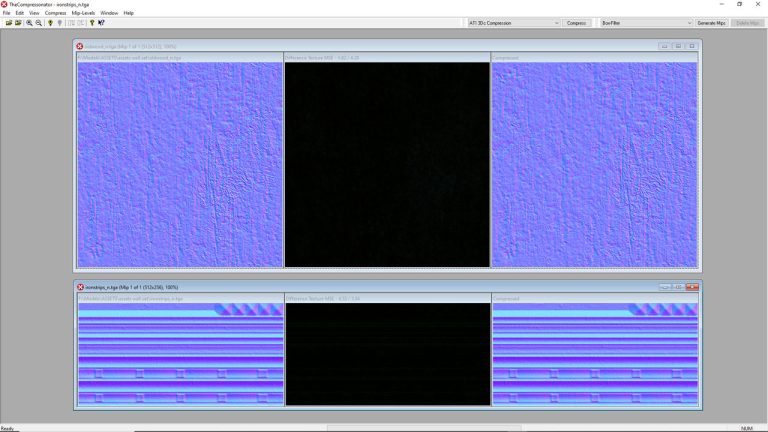Open the Compress menu
This screenshot has height=432, width=768.
coord(55,13)
